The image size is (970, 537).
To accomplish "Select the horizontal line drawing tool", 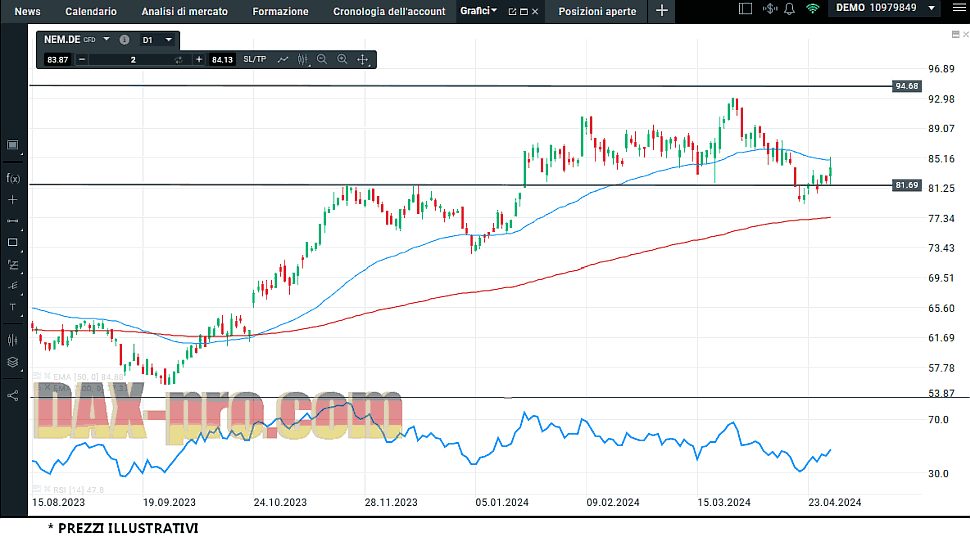I will pyautogui.click(x=12, y=221).
